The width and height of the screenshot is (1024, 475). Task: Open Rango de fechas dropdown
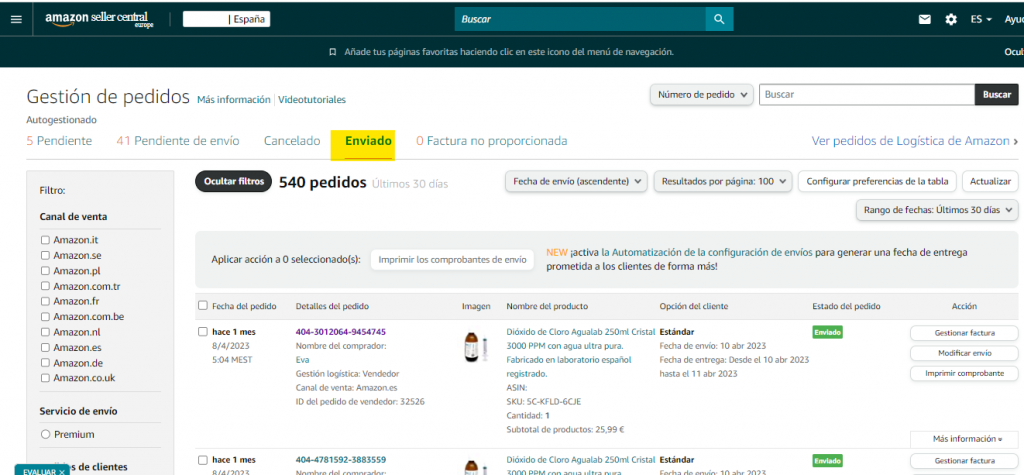pyautogui.click(x=936, y=210)
